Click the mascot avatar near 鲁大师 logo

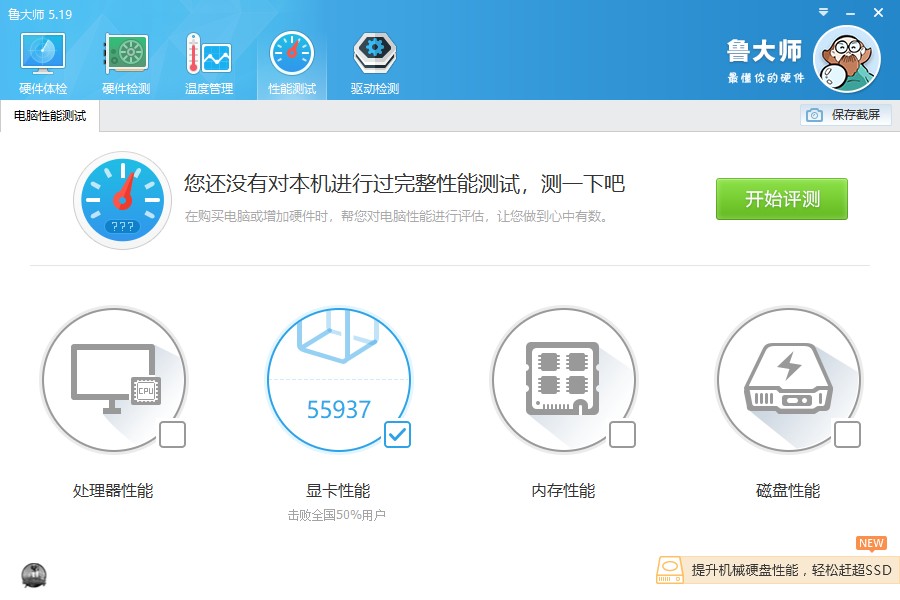pos(846,60)
